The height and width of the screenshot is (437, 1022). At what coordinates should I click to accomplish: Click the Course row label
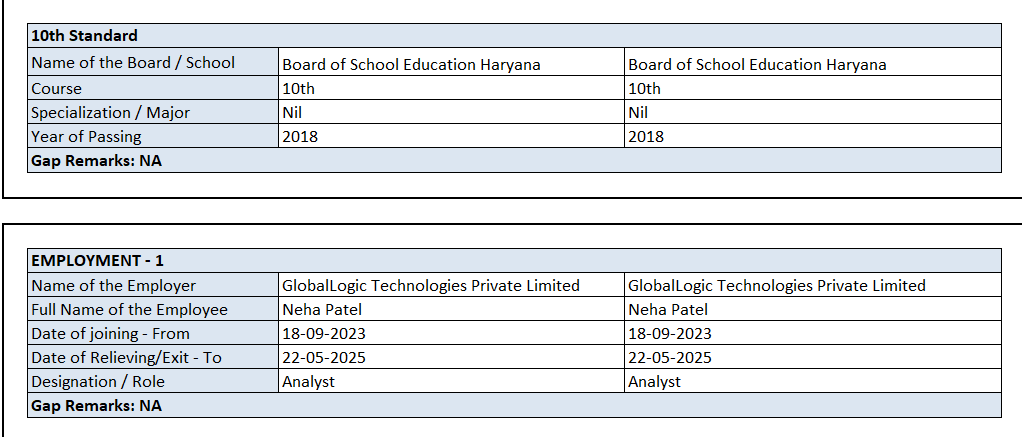(57, 88)
